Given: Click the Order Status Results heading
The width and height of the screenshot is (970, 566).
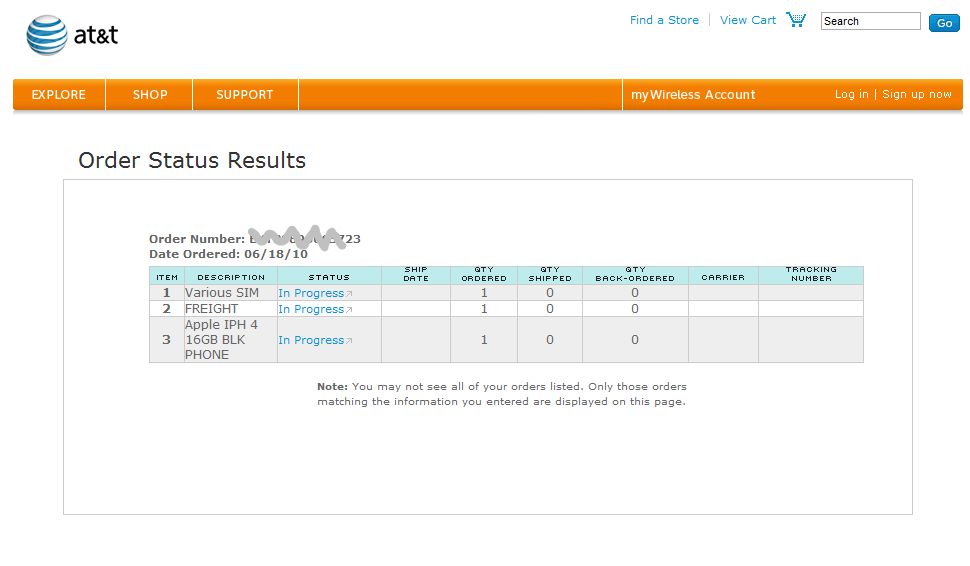Looking at the screenshot, I should click(192, 160).
